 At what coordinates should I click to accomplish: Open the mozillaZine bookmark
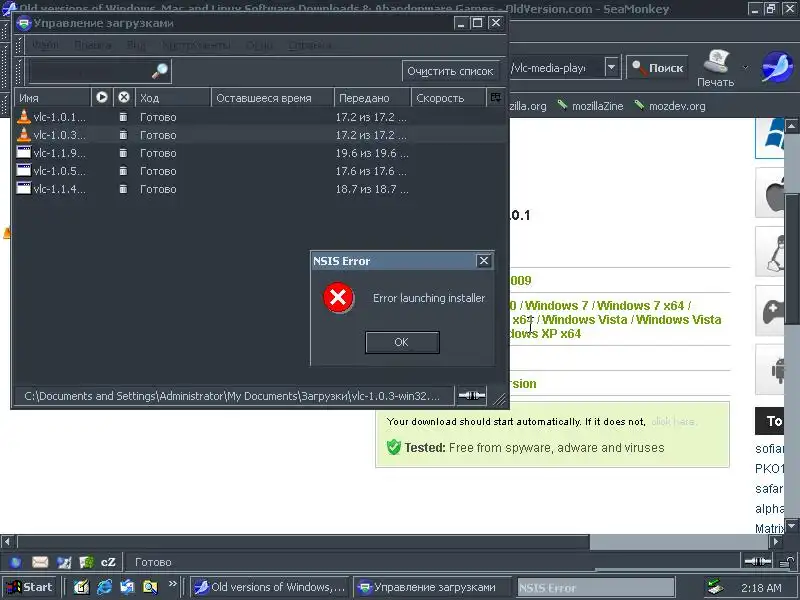click(x=590, y=106)
